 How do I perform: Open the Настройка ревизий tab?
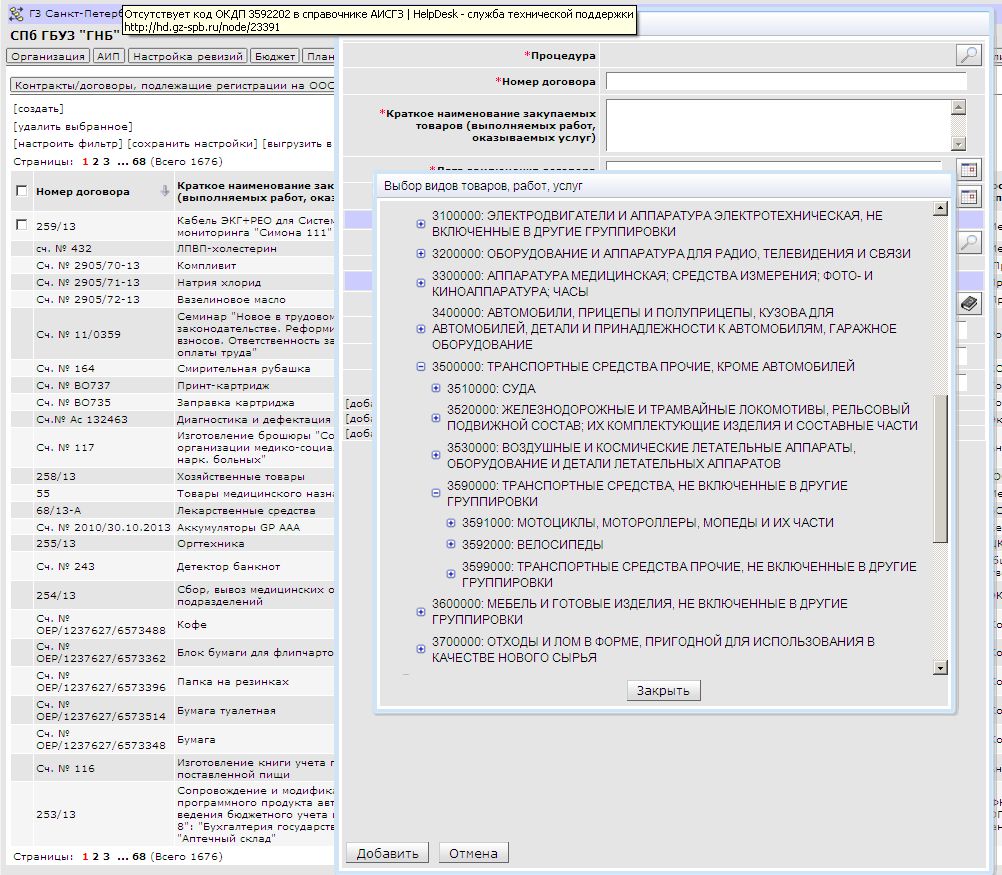188,56
